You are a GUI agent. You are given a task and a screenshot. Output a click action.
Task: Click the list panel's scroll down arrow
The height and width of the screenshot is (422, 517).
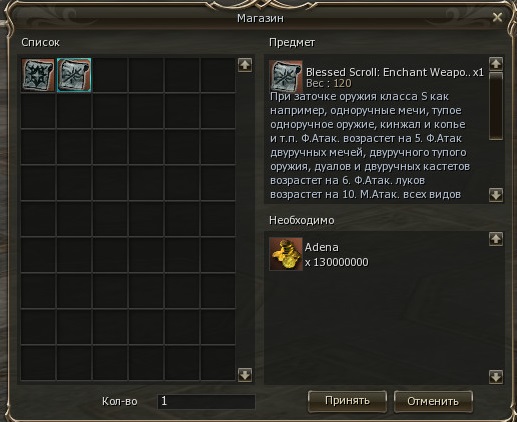coord(245,375)
